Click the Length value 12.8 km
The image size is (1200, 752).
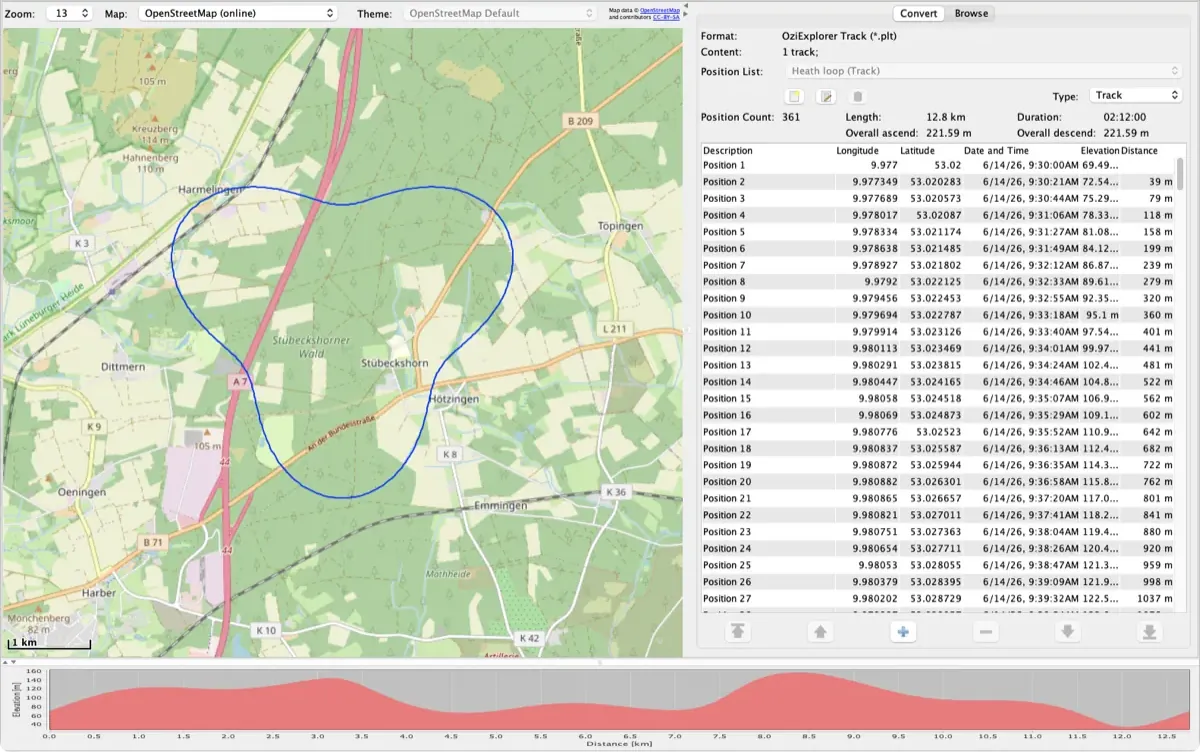pos(945,117)
